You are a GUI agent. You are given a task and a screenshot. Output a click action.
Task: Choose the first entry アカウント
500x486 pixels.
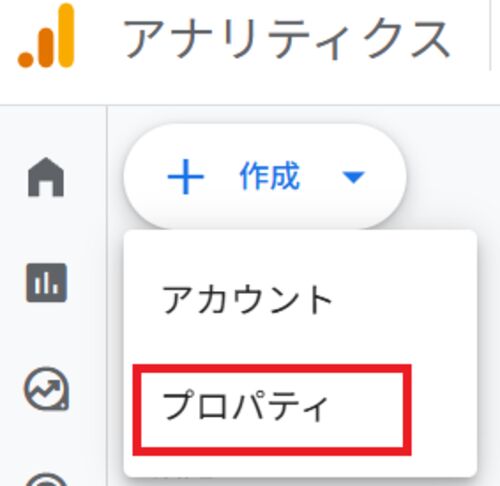click(247, 300)
